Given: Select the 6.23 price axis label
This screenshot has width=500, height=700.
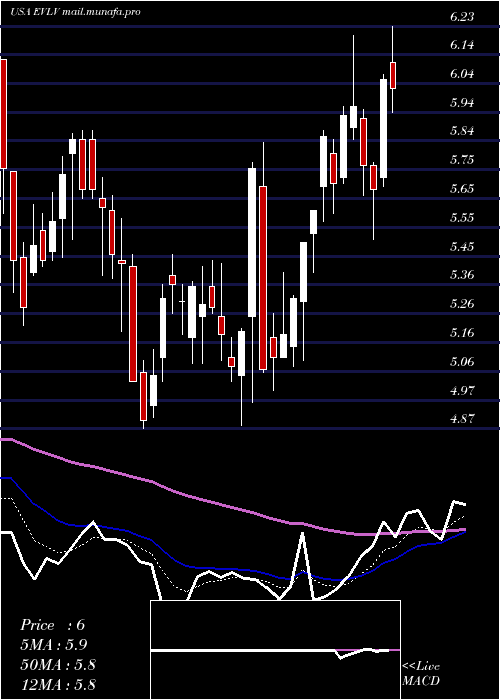Looking at the screenshot, I should click(462, 17).
